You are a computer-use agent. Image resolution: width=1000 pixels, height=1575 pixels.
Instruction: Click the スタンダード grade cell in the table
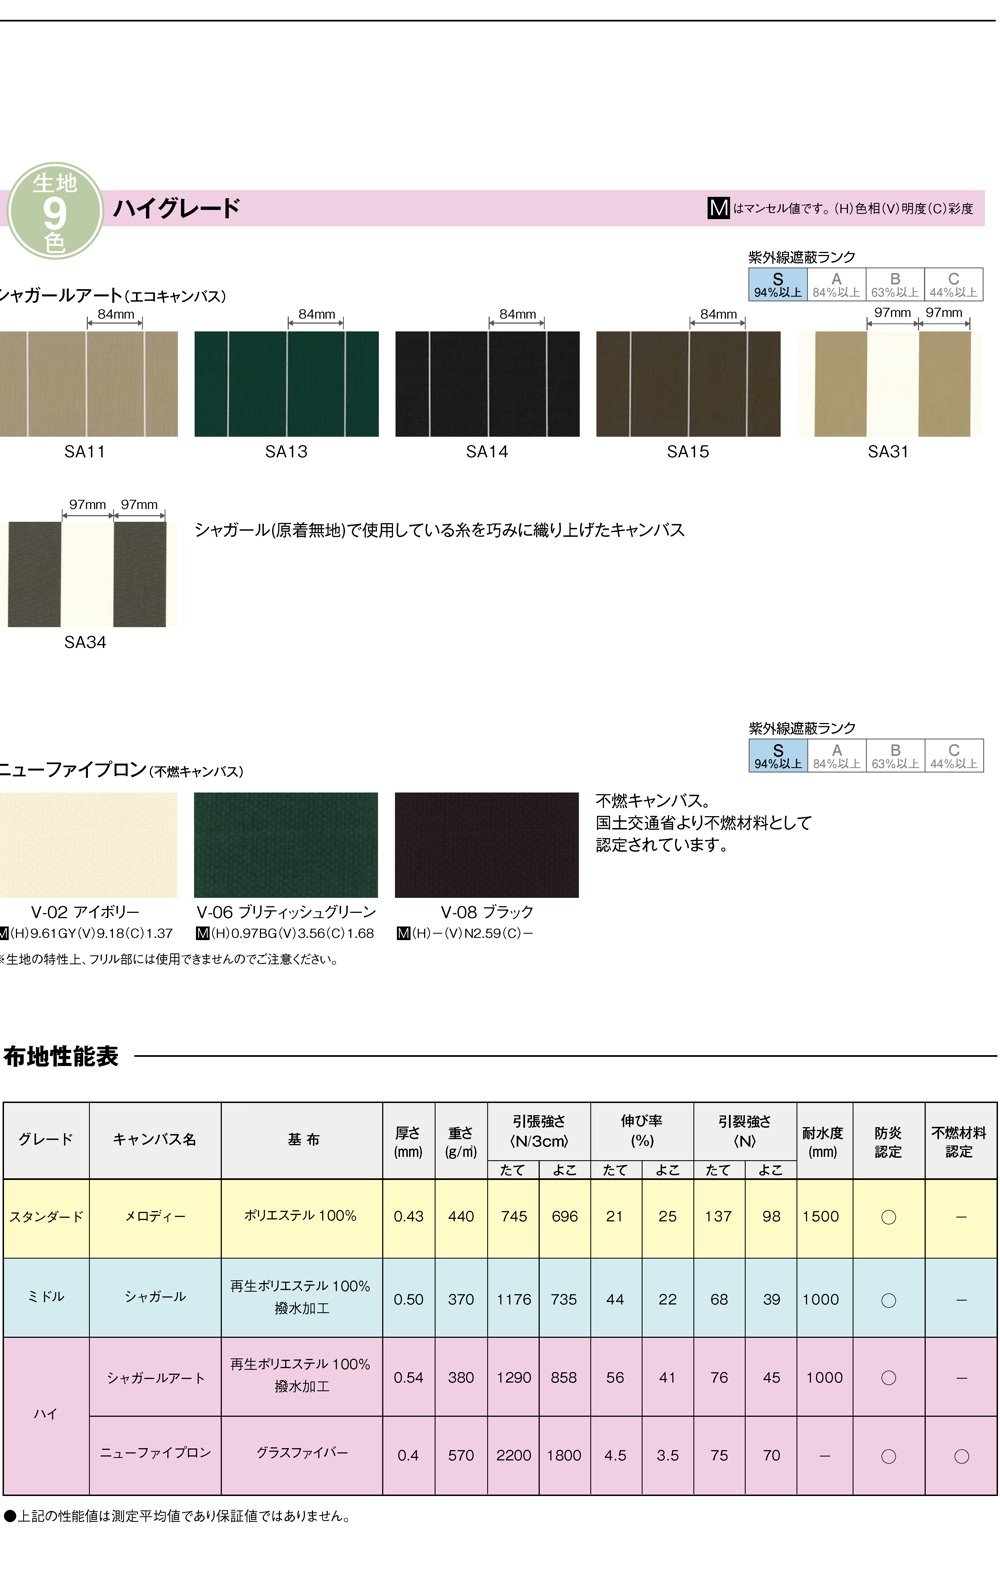46,1217
